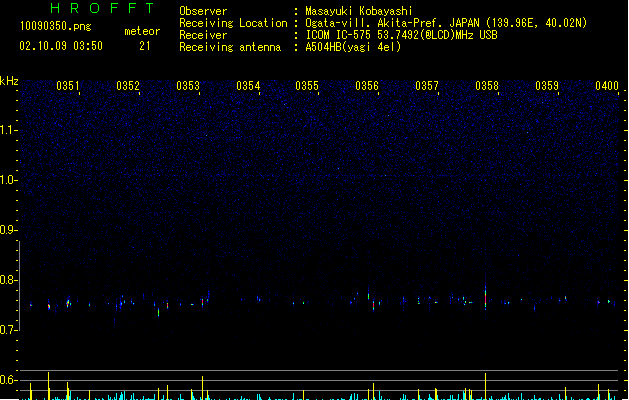Screen dimensions: 629x400
Task: Click the HROFFT title text
Action: tap(102, 8)
